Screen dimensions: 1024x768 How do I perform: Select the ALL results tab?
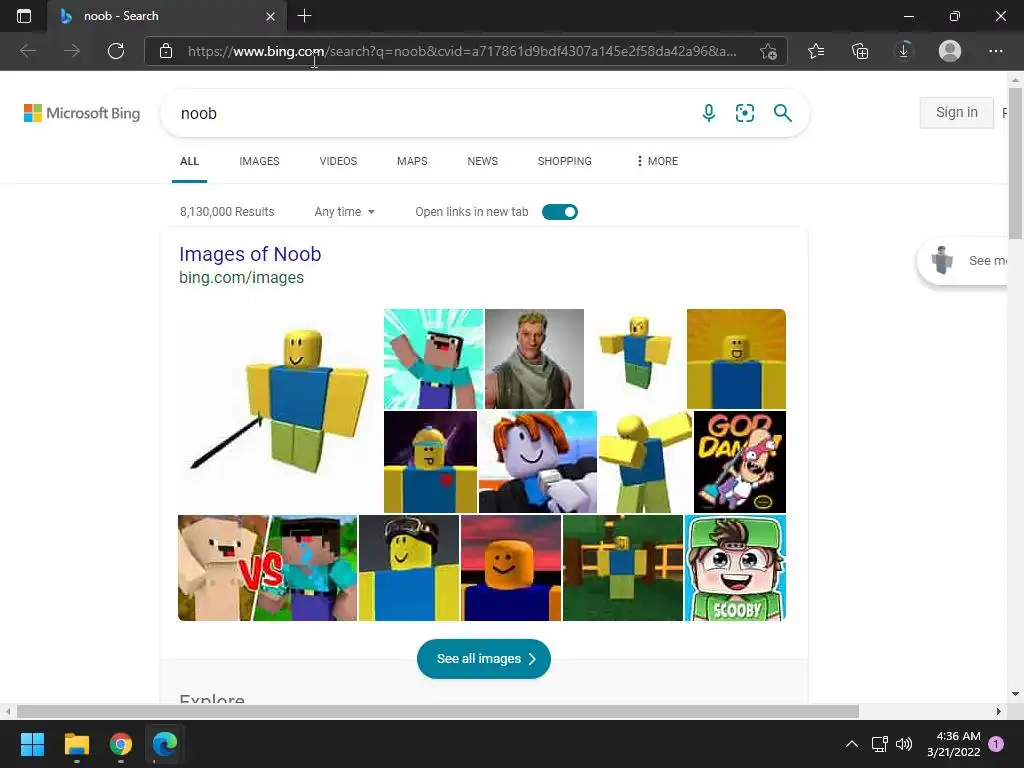[x=189, y=161]
